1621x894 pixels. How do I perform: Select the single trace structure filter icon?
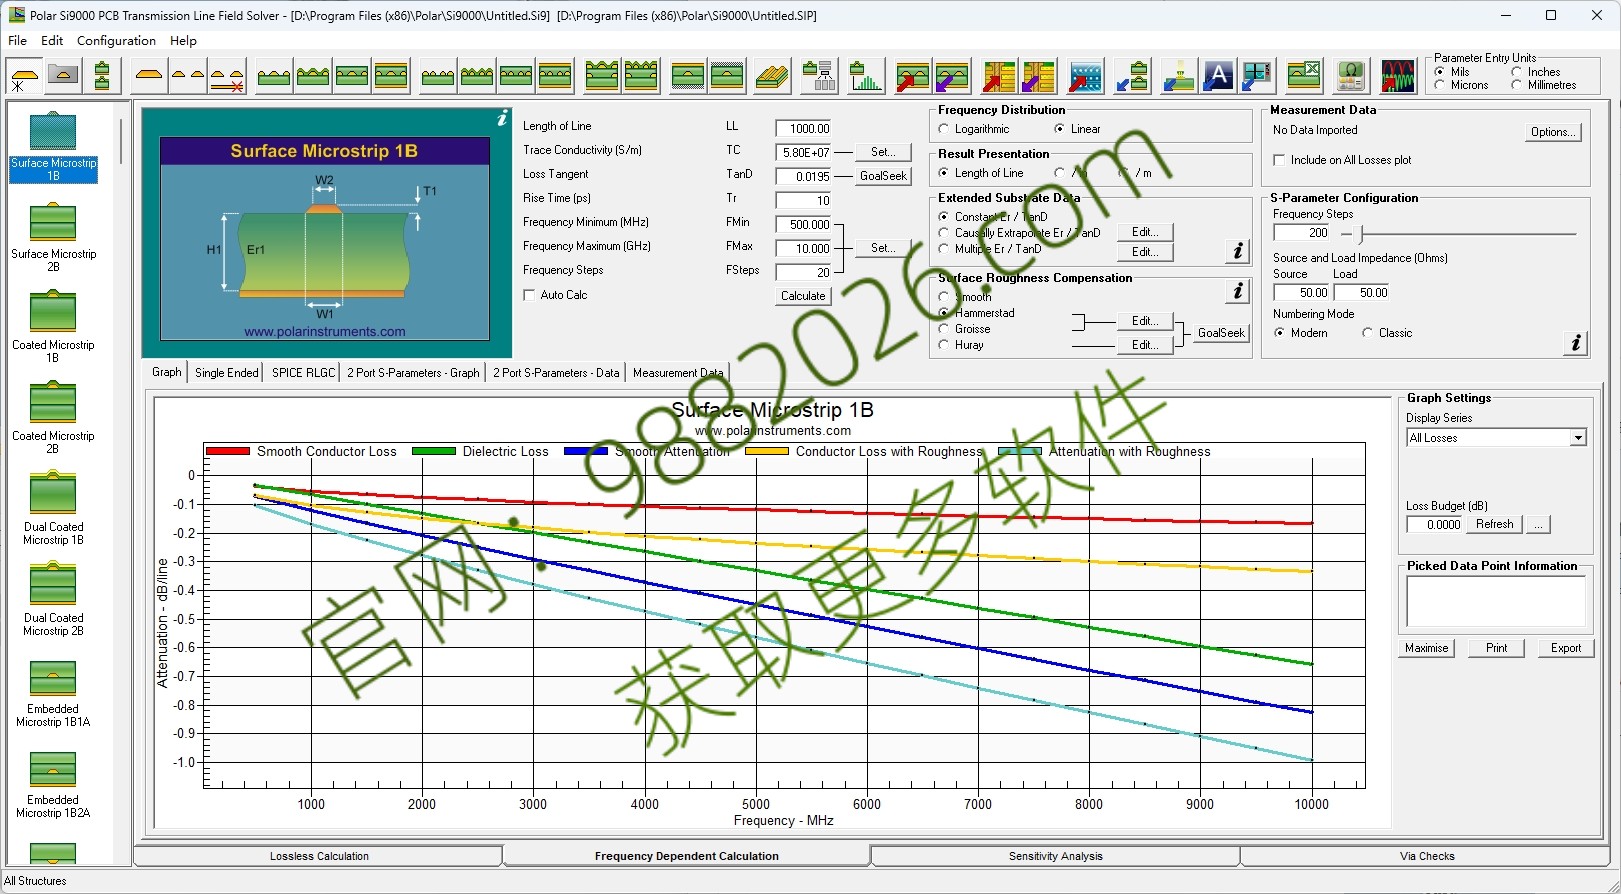click(x=149, y=76)
